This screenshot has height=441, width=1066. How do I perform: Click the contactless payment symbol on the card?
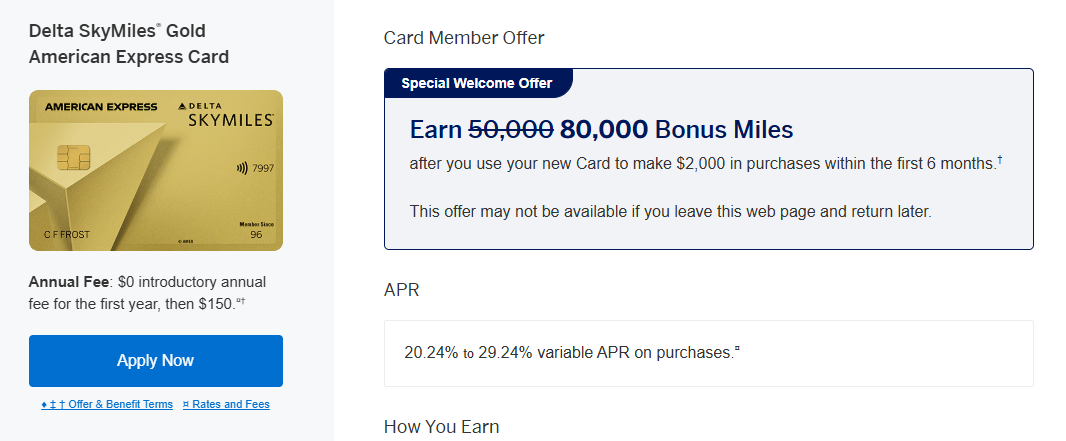coord(240,169)
